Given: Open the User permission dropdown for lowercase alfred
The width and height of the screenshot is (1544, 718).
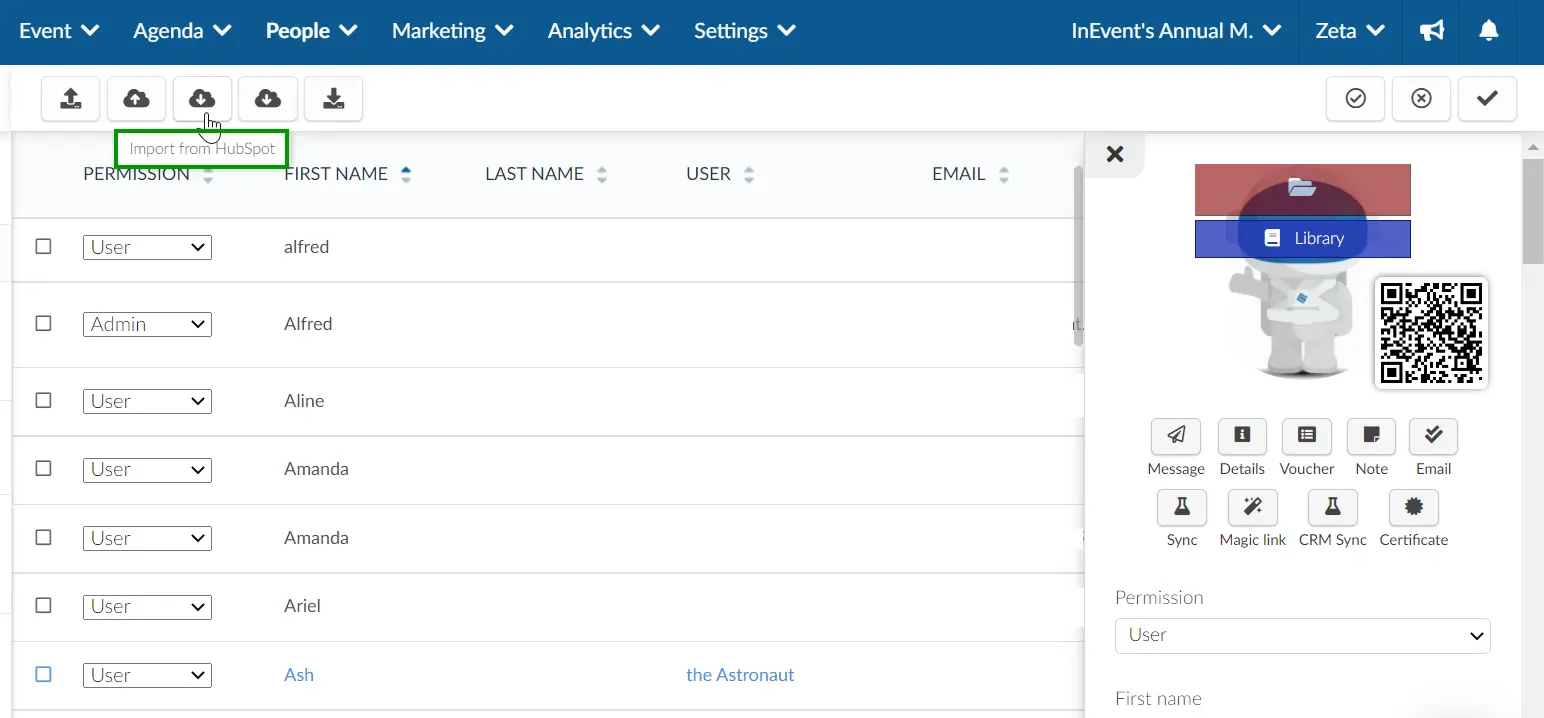Looking at the screenshot, I should point(147,247).
